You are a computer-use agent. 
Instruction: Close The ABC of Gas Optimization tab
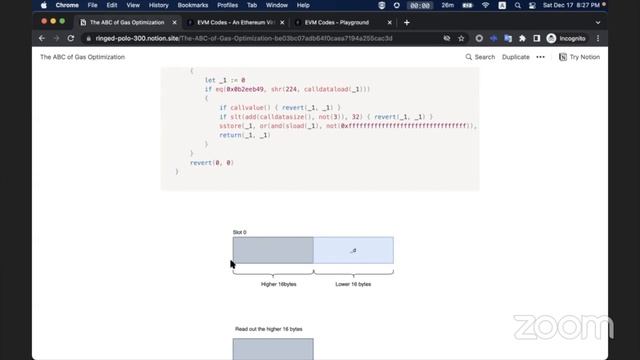point(175,22)
